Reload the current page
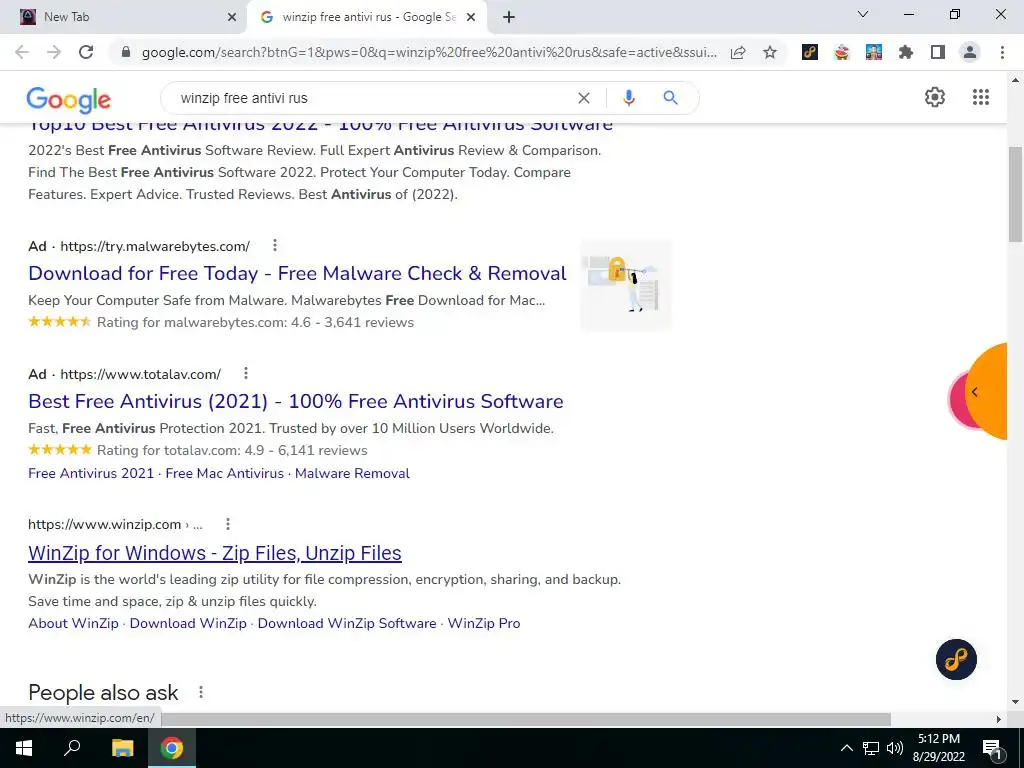Image resolution: width=1024 pixels, height=768 pixels. tap(86, 52)
